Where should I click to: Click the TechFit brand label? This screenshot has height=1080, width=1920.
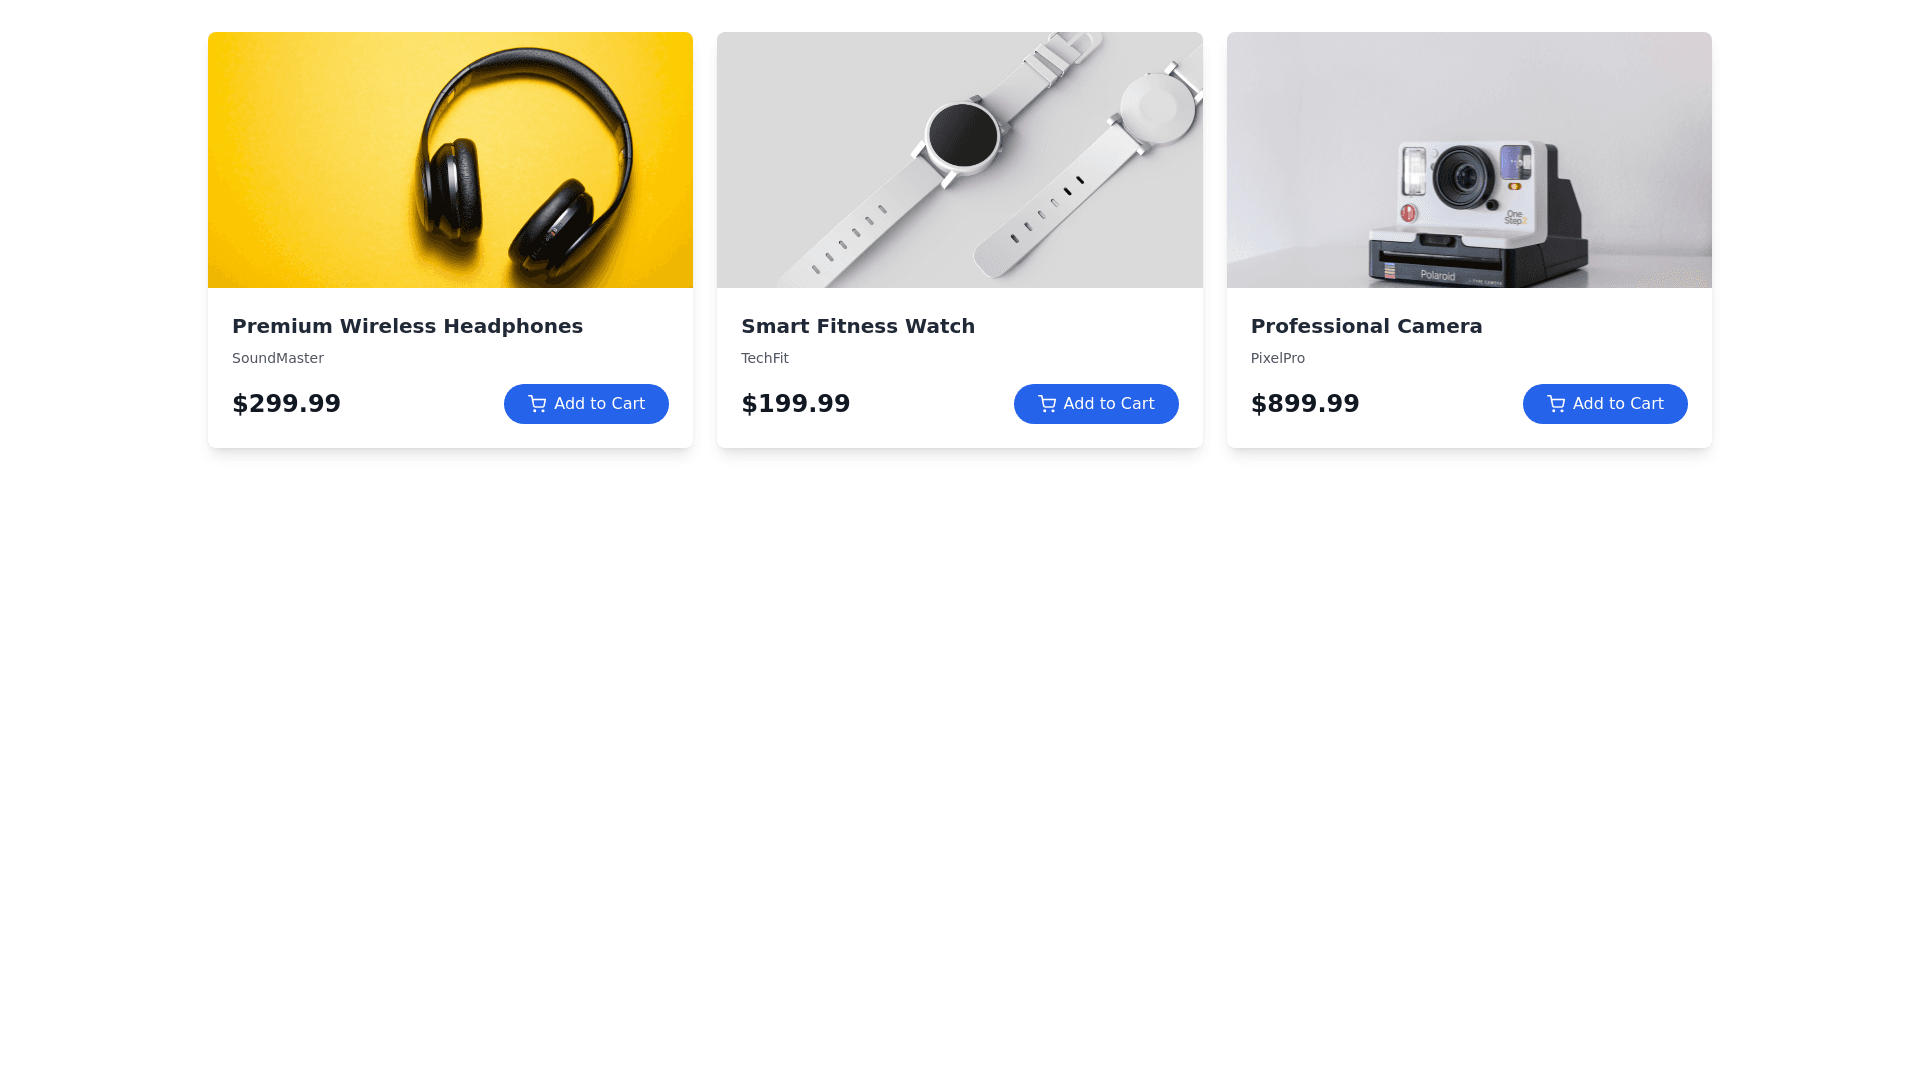[765, 358]
